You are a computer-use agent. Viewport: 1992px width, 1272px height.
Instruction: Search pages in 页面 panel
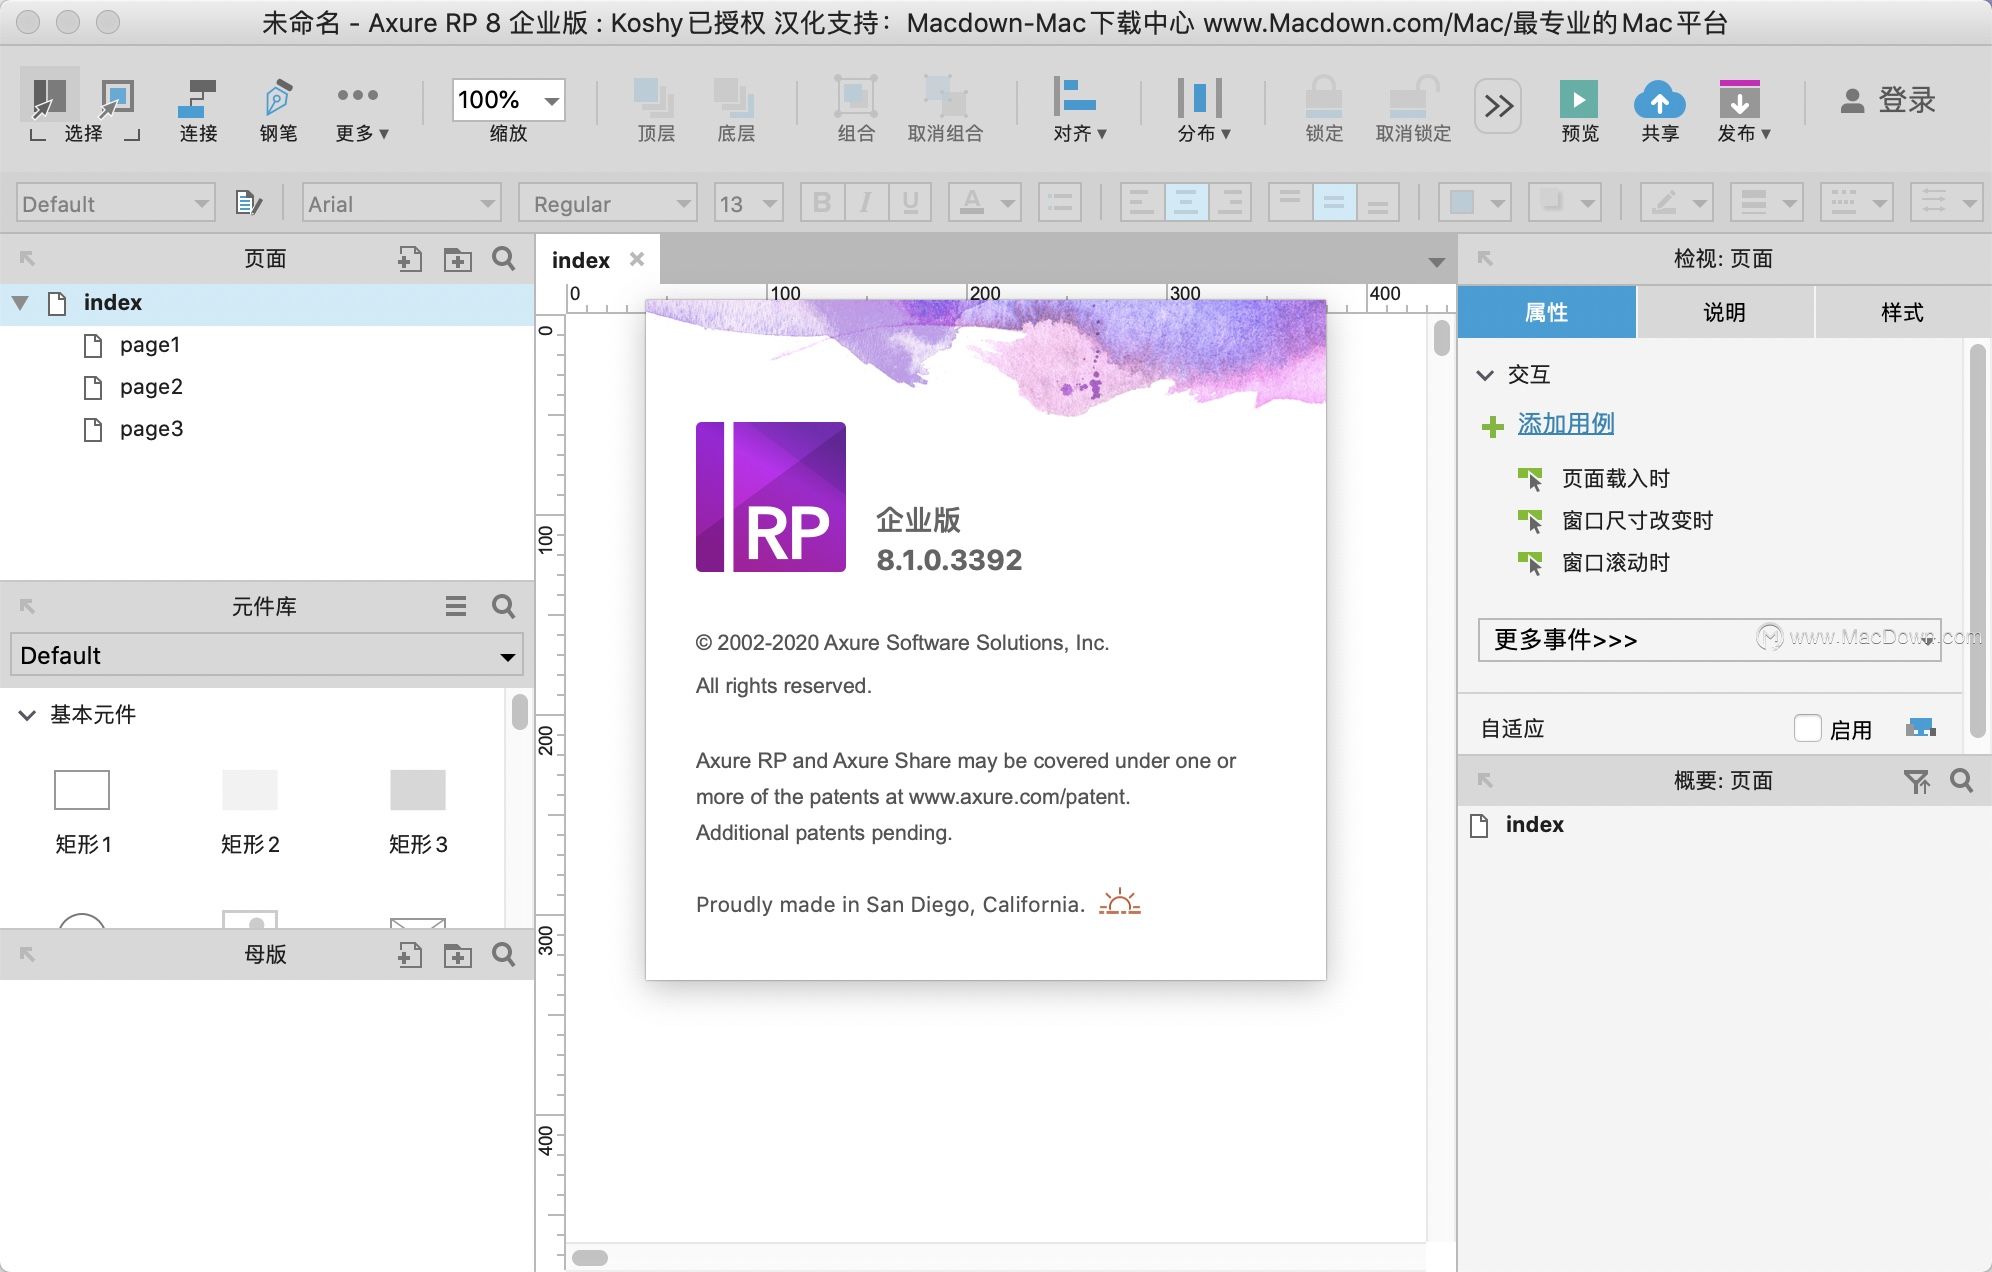[504, 259]
